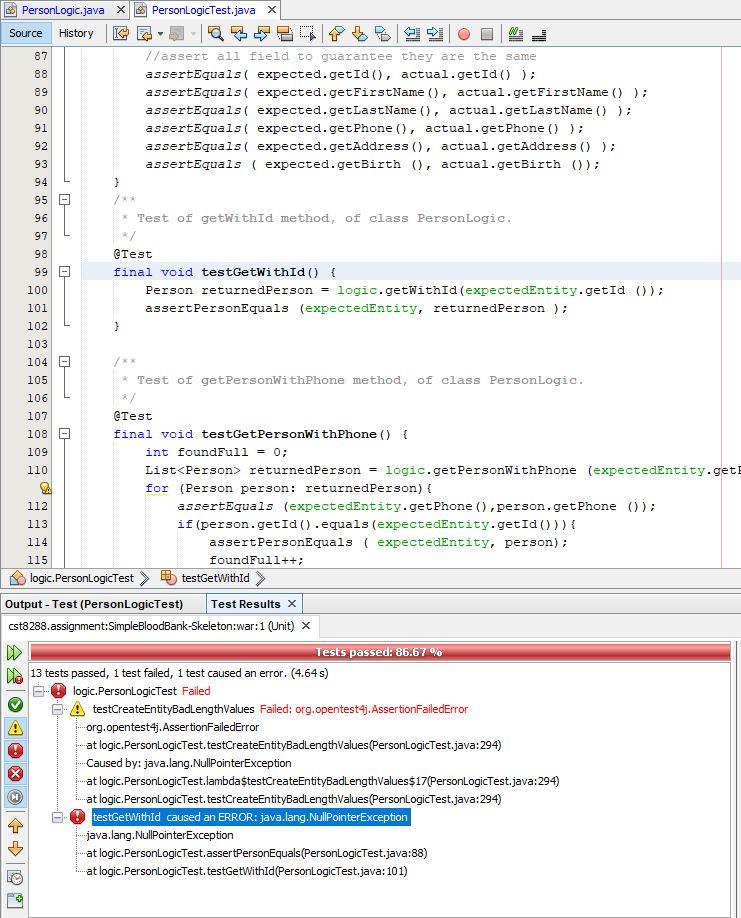This screenshot has height=918, width=741.
Task: Select PersonLogicTest.java editor tab
Action: pyautogui.click(x=204, y=10)
